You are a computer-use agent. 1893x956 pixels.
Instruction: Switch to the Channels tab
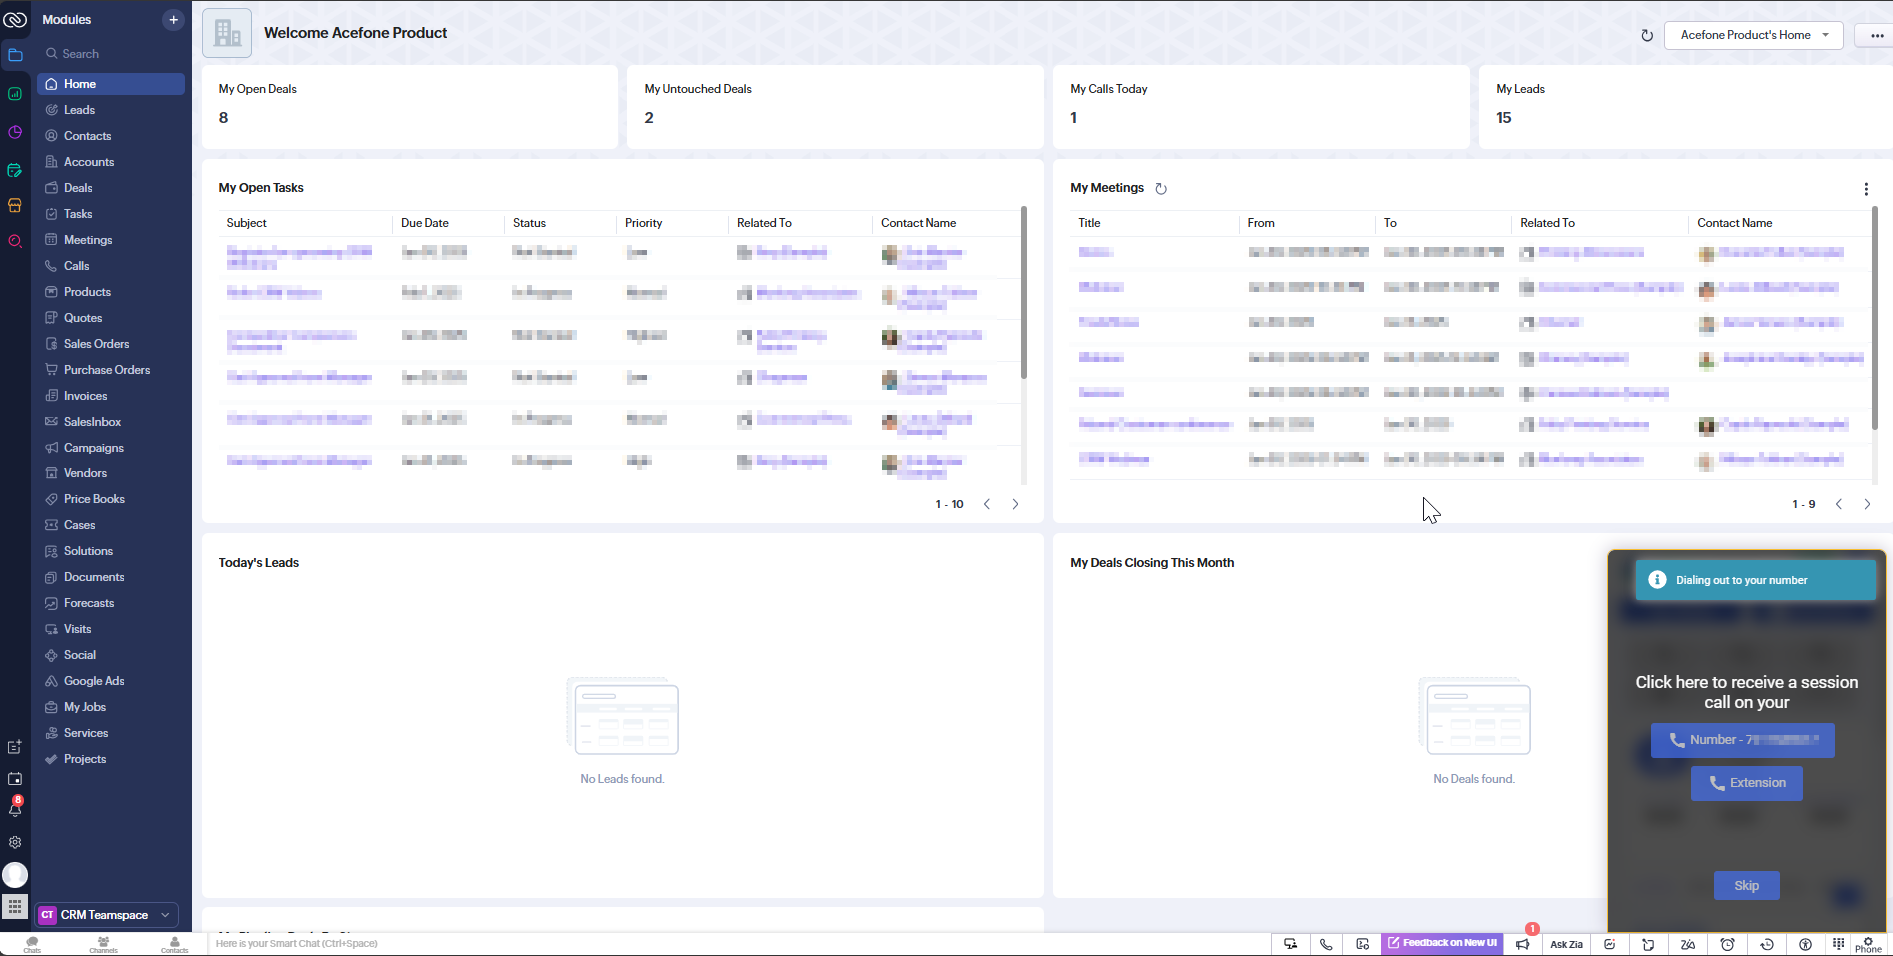(103, 945)
